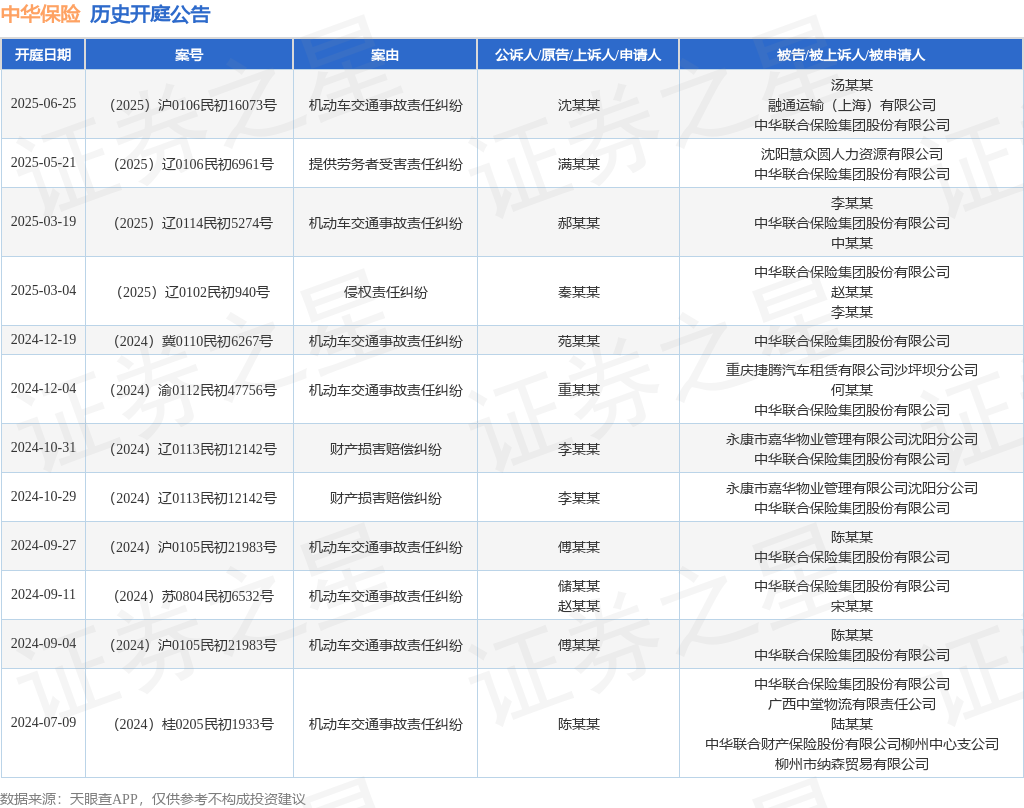Click plaintiff 沈某某
Viewport: 1024px width, 808px height.
tap(579, 105)
